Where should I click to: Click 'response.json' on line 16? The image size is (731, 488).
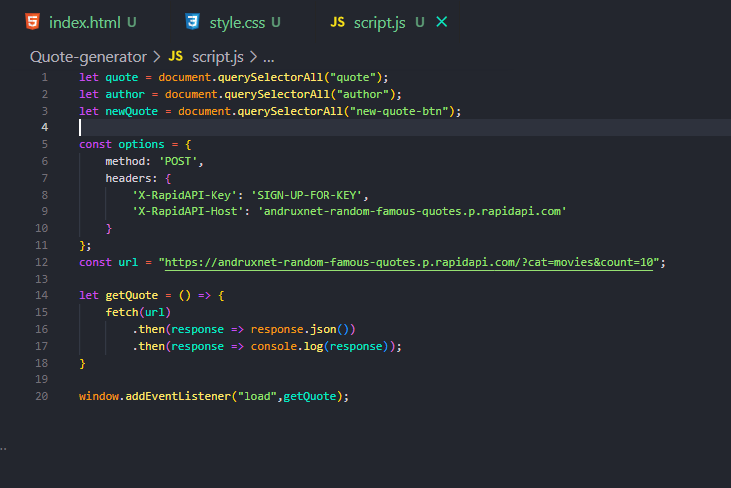tap(293, 329)
